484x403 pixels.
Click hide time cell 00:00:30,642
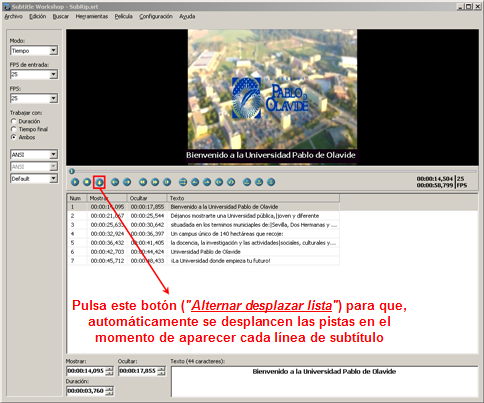click(x=147, y=225)
